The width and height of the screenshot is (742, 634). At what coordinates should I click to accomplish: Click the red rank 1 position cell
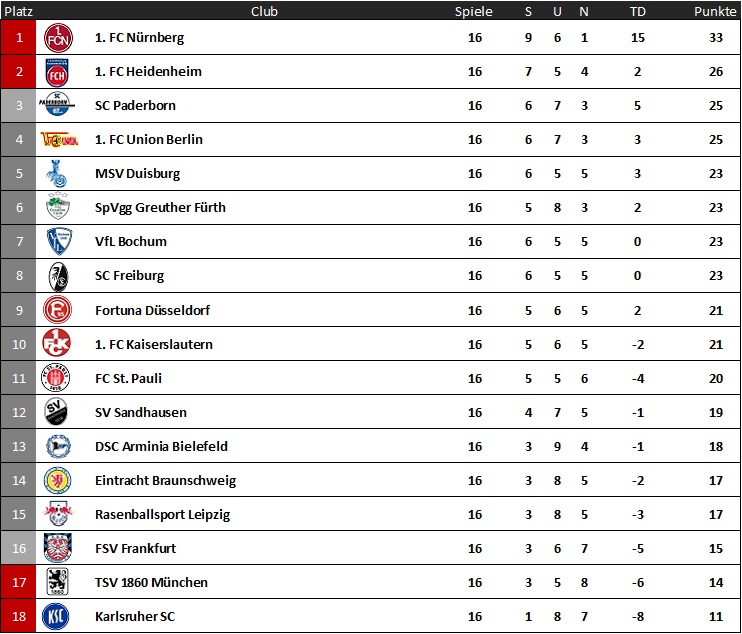(x=18, y=37)
